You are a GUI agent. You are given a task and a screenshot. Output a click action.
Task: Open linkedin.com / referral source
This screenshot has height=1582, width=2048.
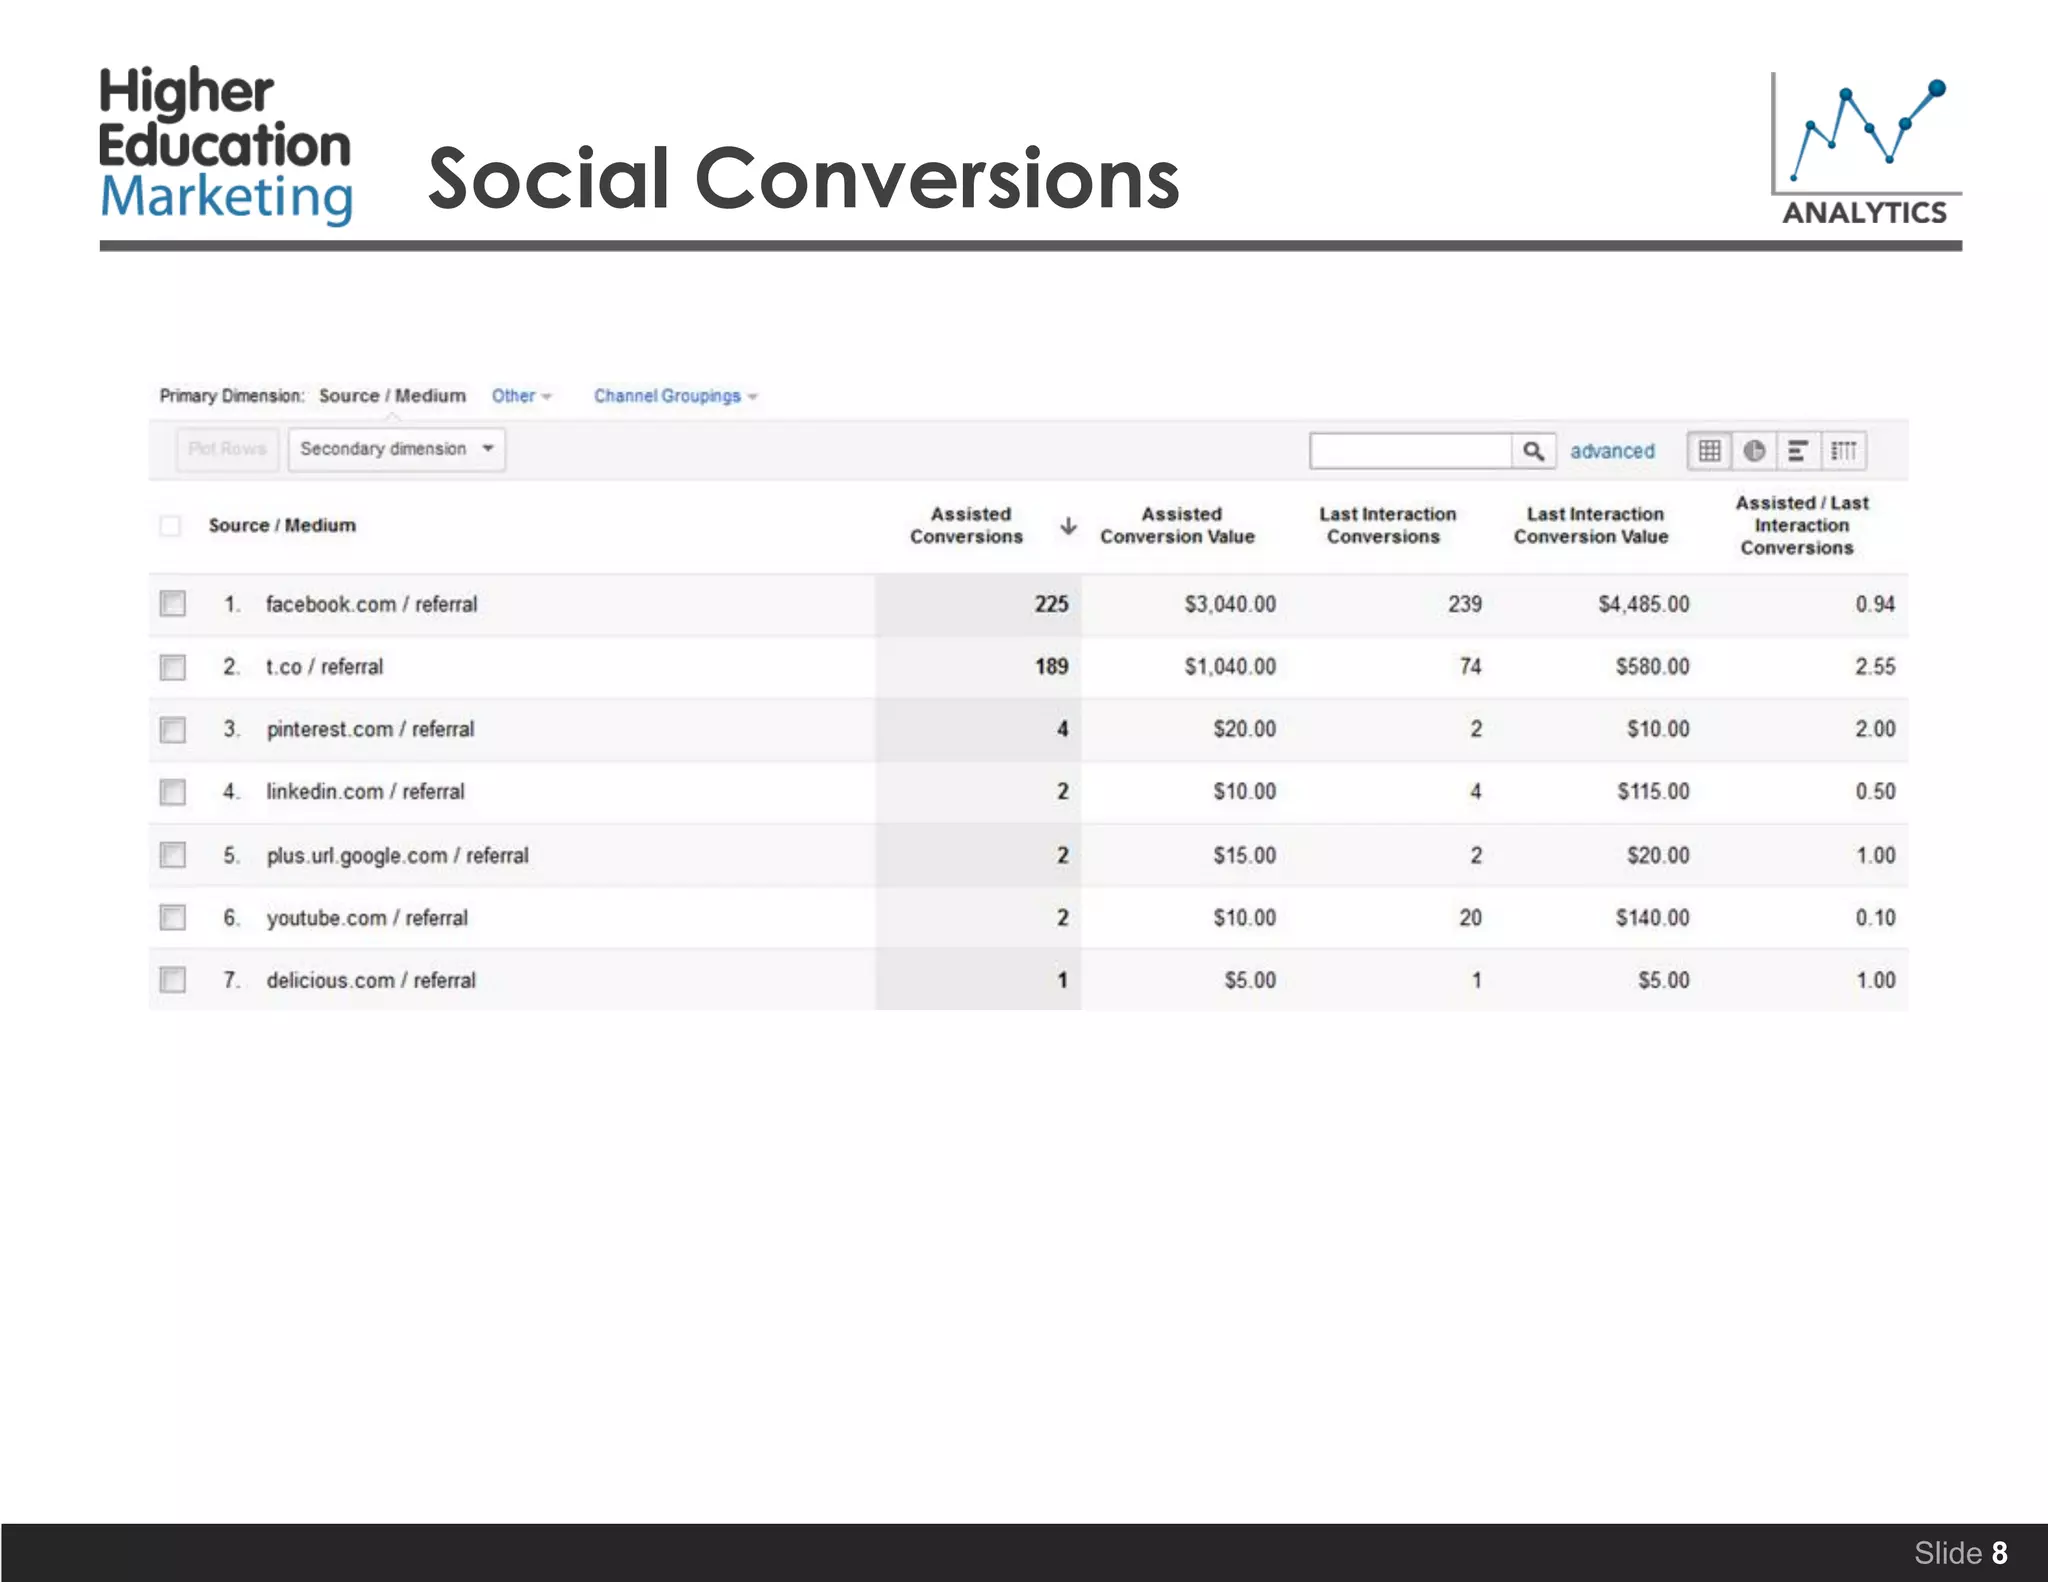click(365, 792)
